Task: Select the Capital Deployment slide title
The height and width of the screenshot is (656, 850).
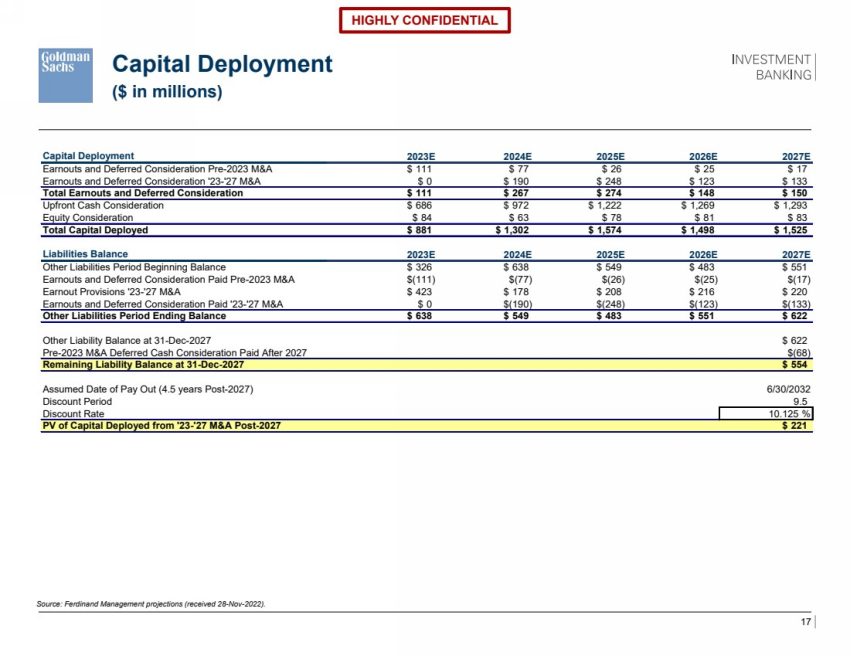Action: click(221, 65)
